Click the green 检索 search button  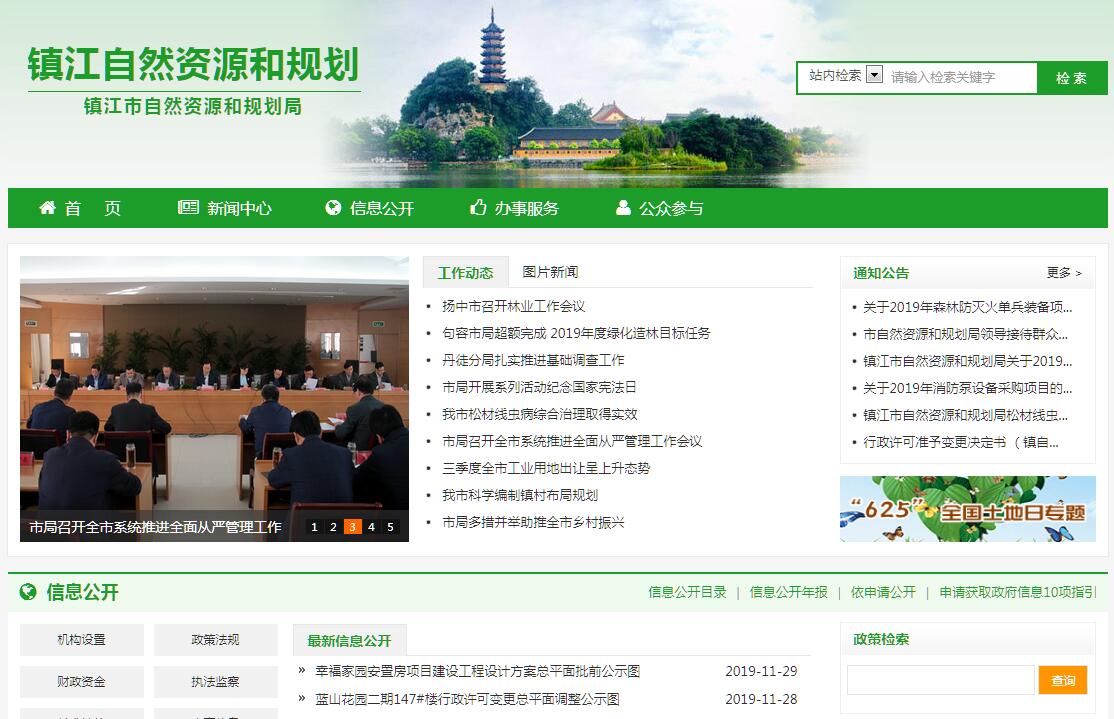1071,77
